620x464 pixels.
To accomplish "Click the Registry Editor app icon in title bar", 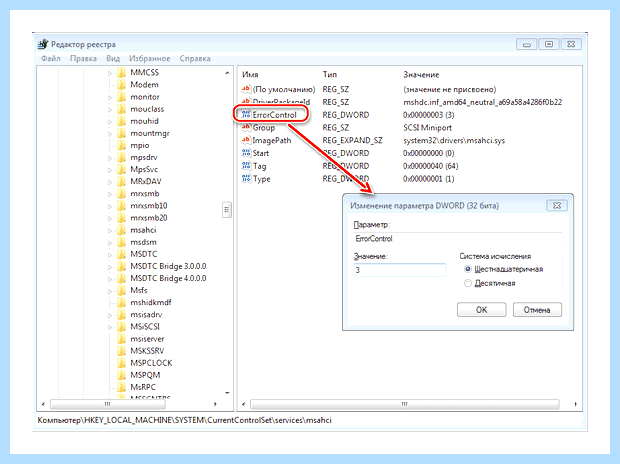I will point(43,44).
